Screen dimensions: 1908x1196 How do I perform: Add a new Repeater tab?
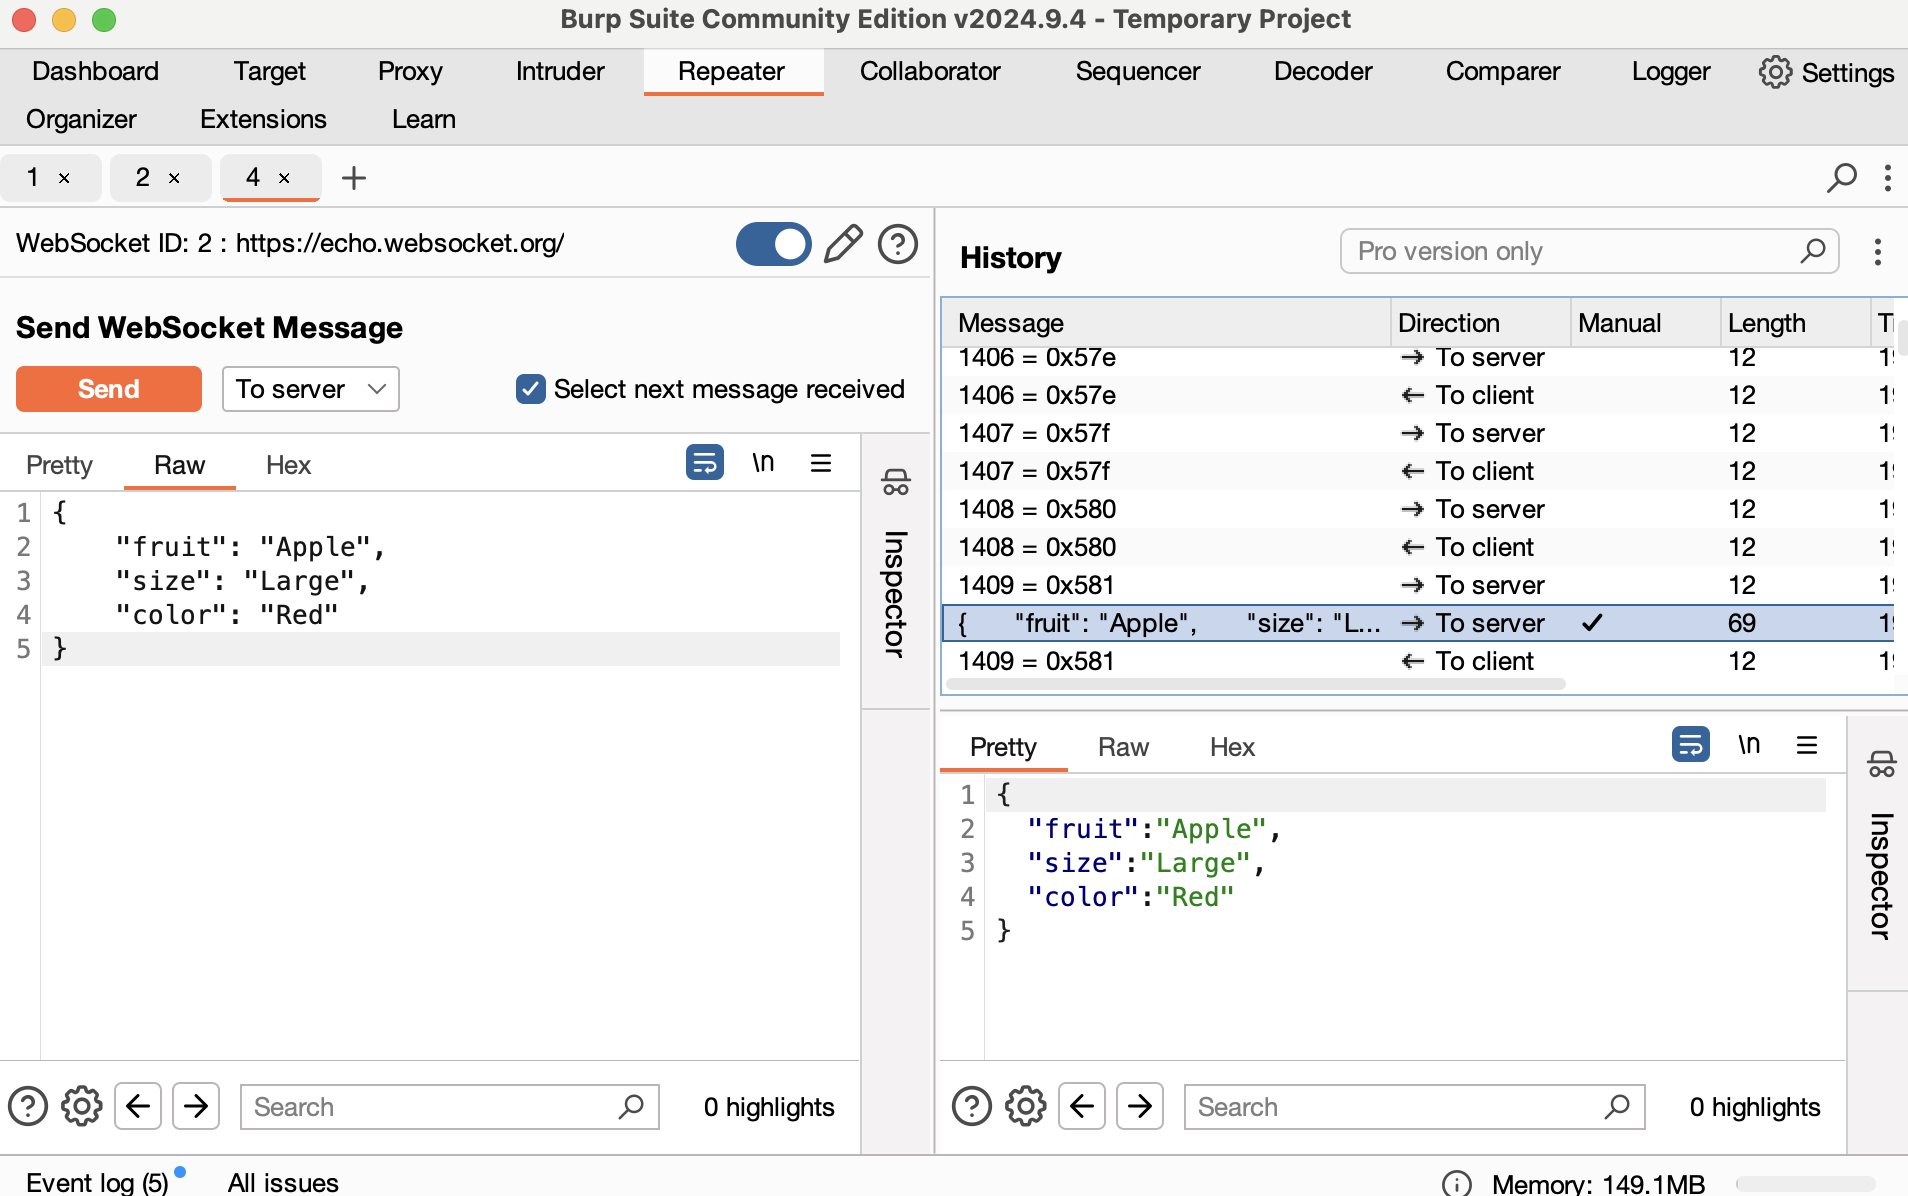coord(354,178)
